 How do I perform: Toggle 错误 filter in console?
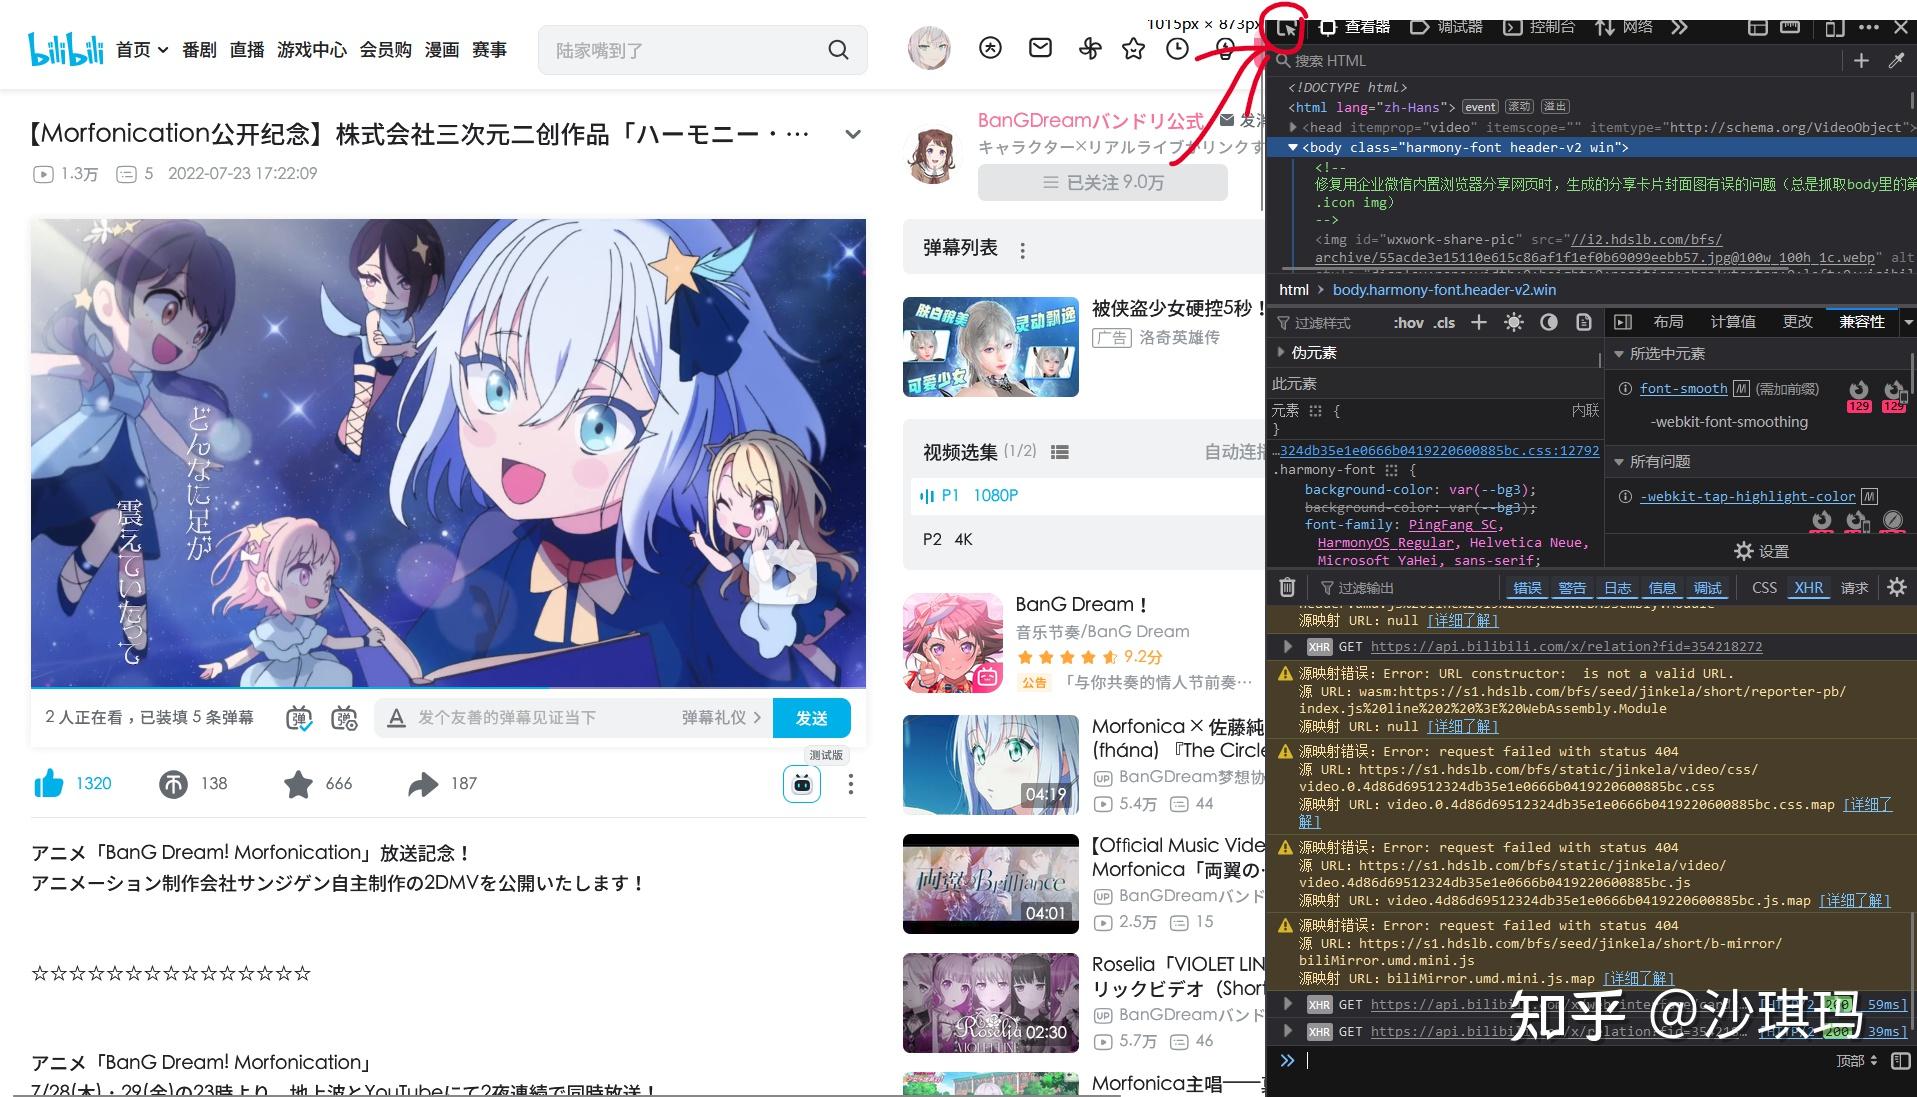[1526, 588]
